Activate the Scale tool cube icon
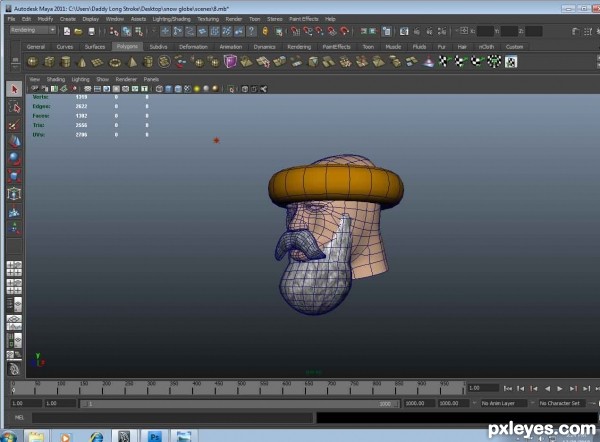 pyautogui.click(x=14, y=176)
